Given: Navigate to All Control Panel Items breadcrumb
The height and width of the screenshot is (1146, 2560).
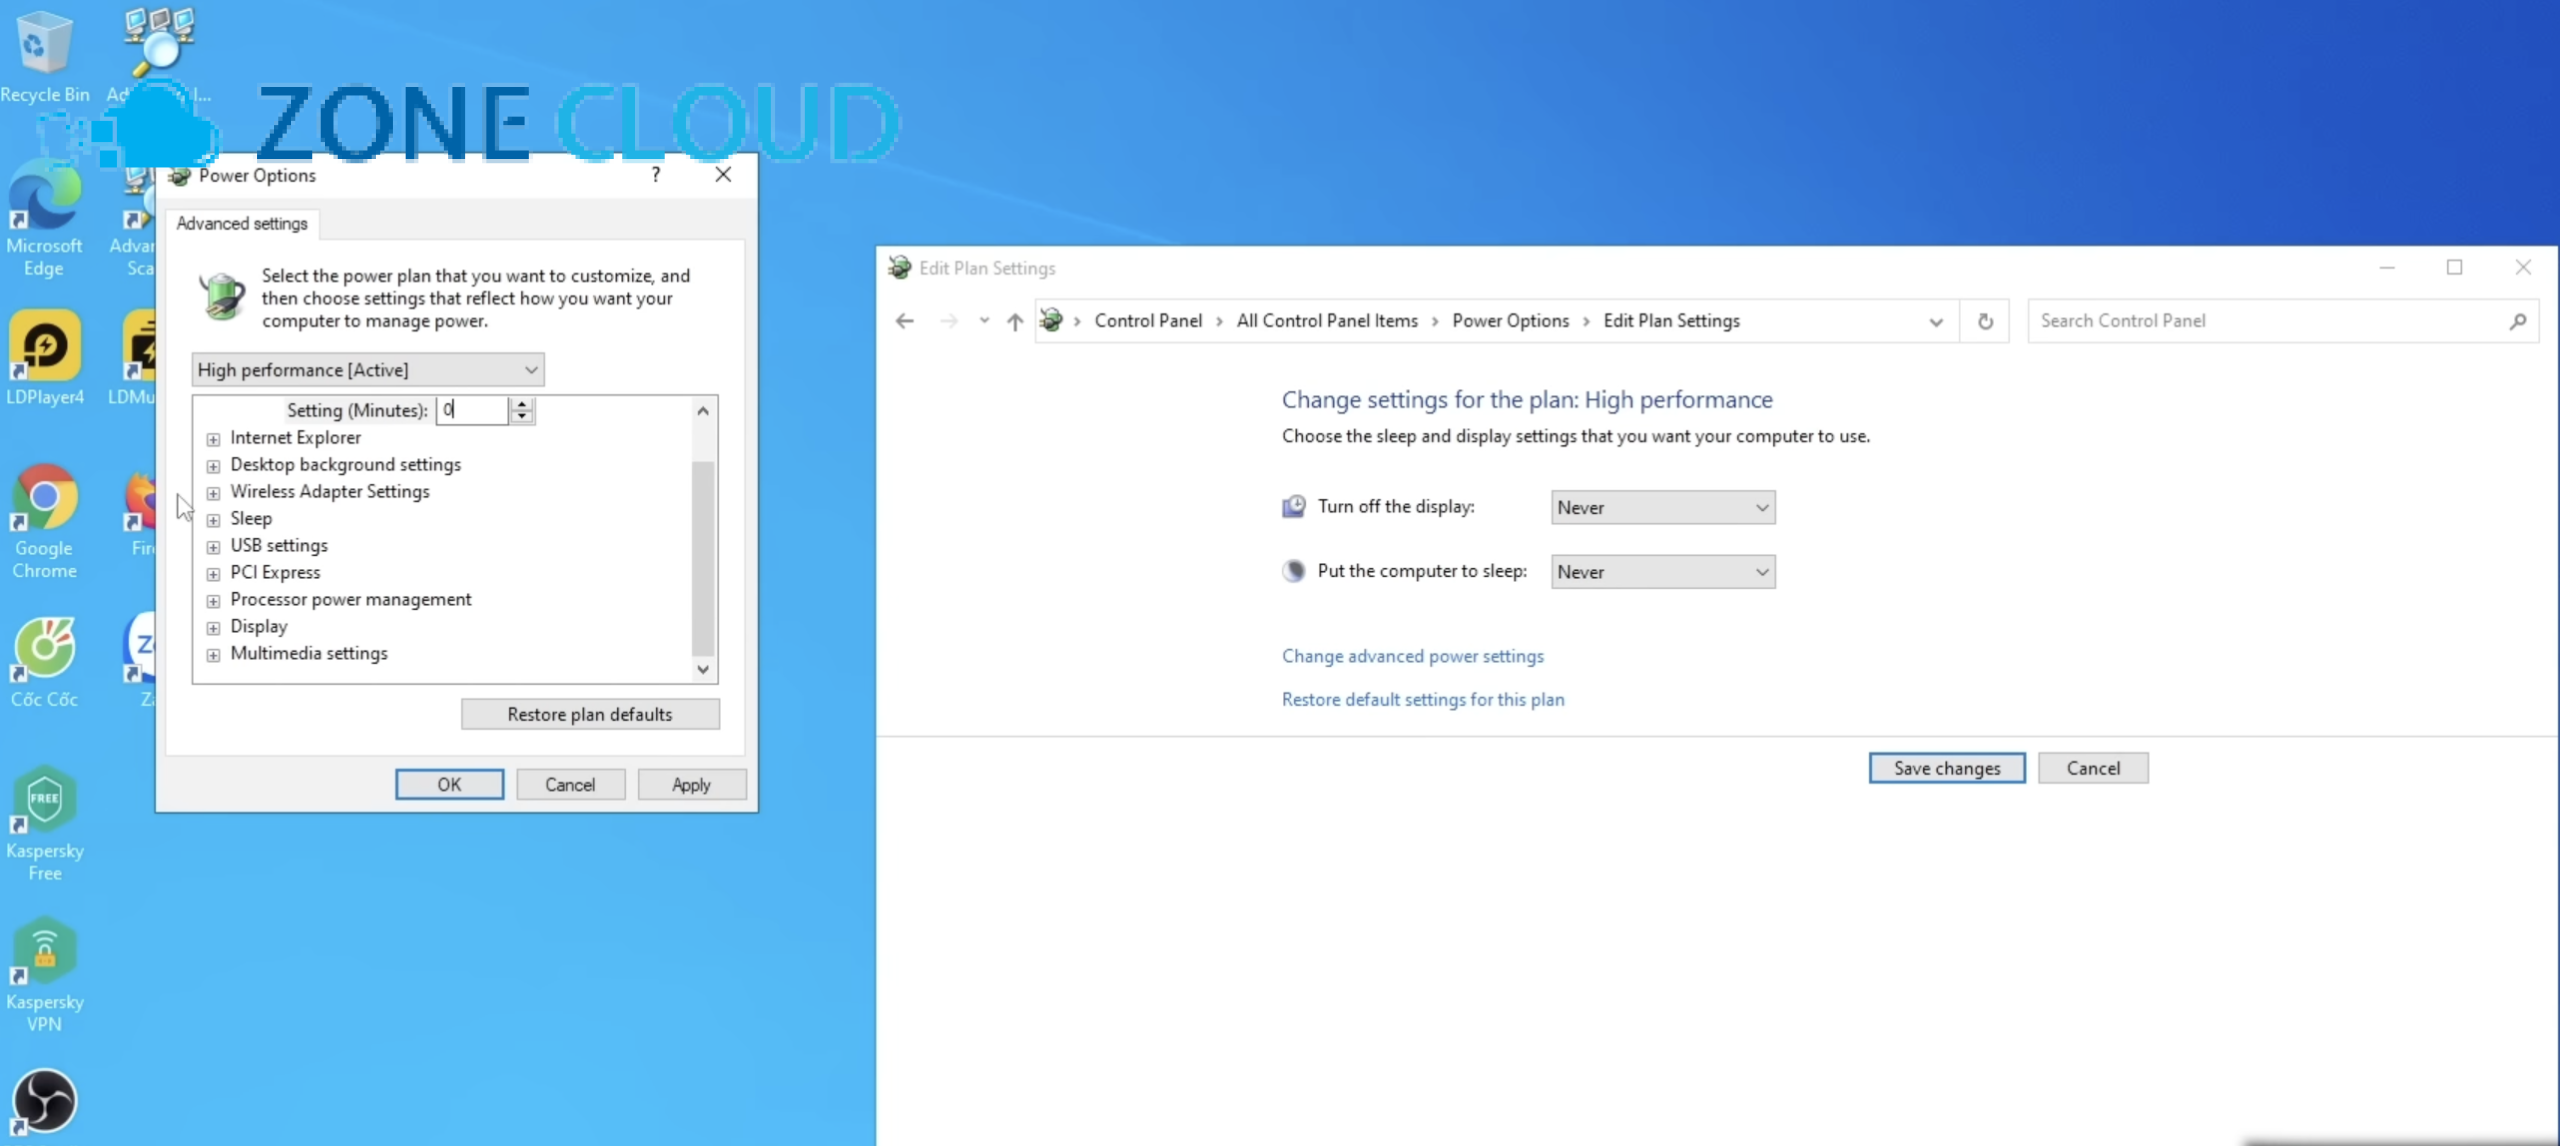Looking at the screenshot, I should coord(1327,321).
